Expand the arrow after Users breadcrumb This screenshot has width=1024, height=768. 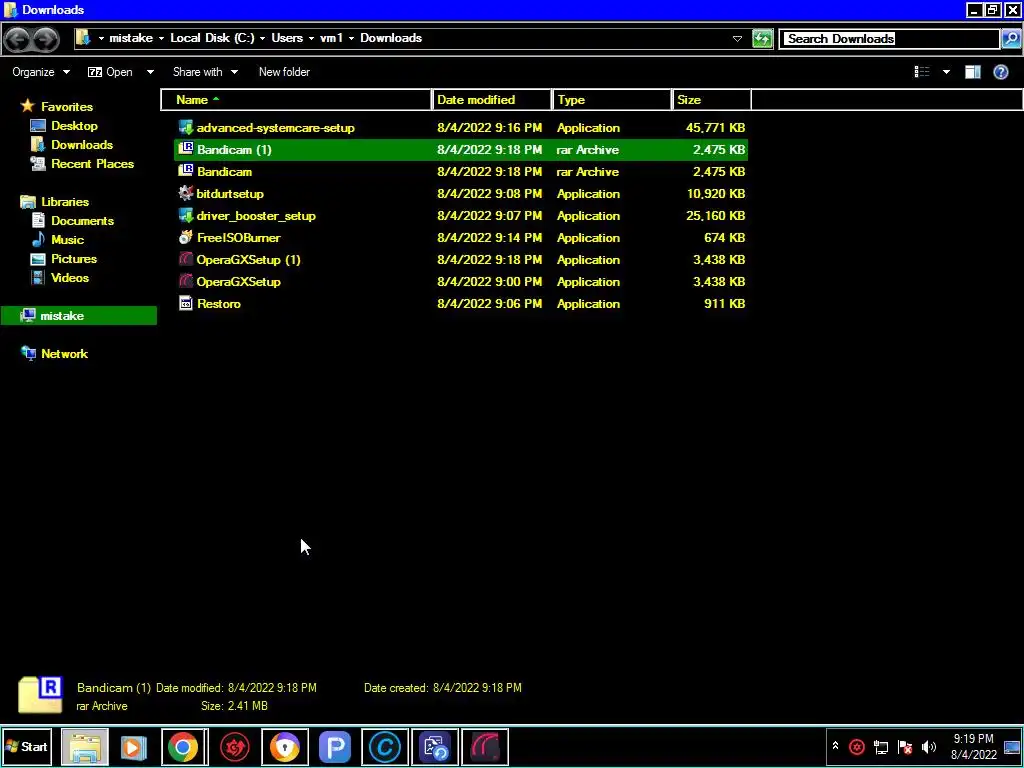point(312,38)
